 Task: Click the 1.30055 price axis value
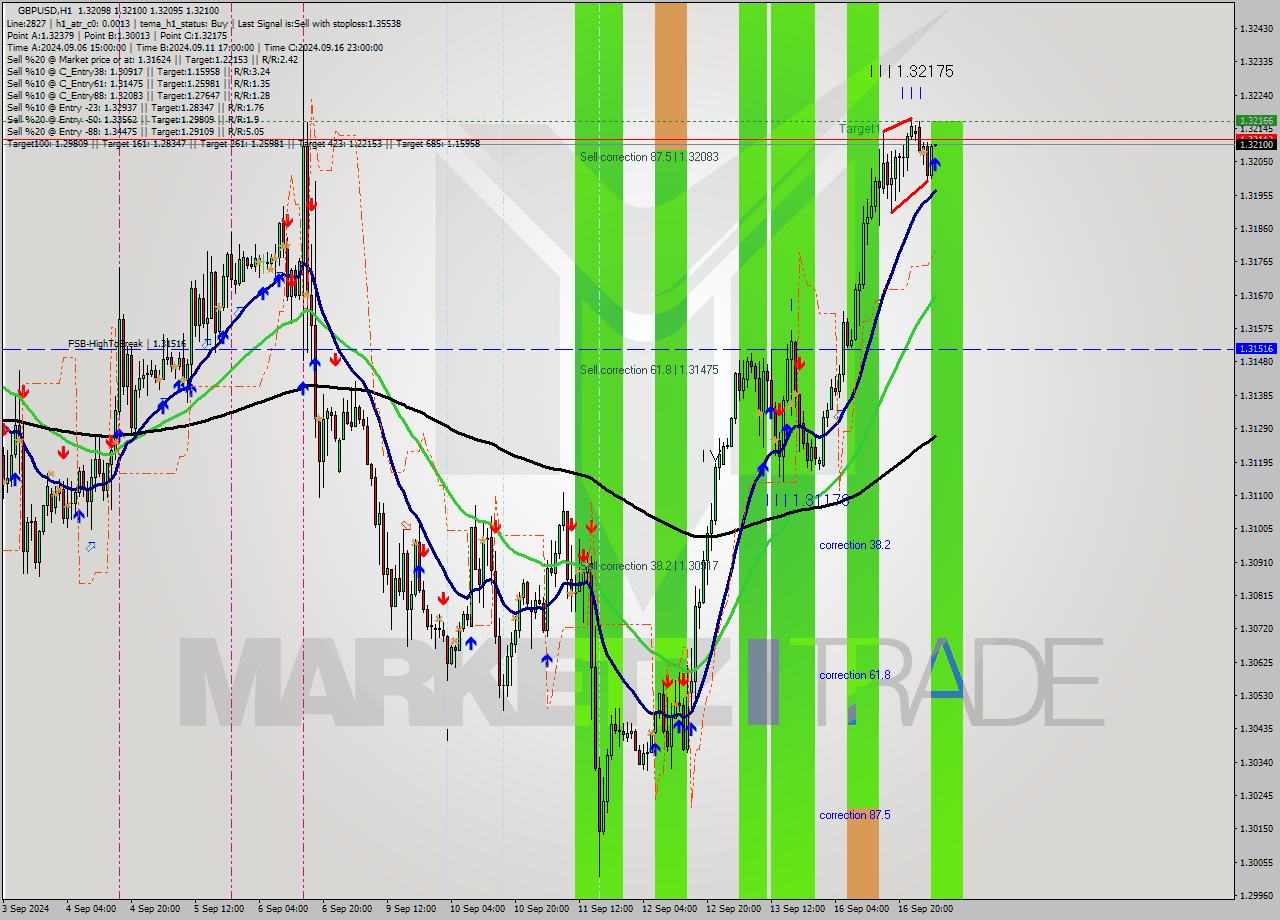(x=1256, y=862)
